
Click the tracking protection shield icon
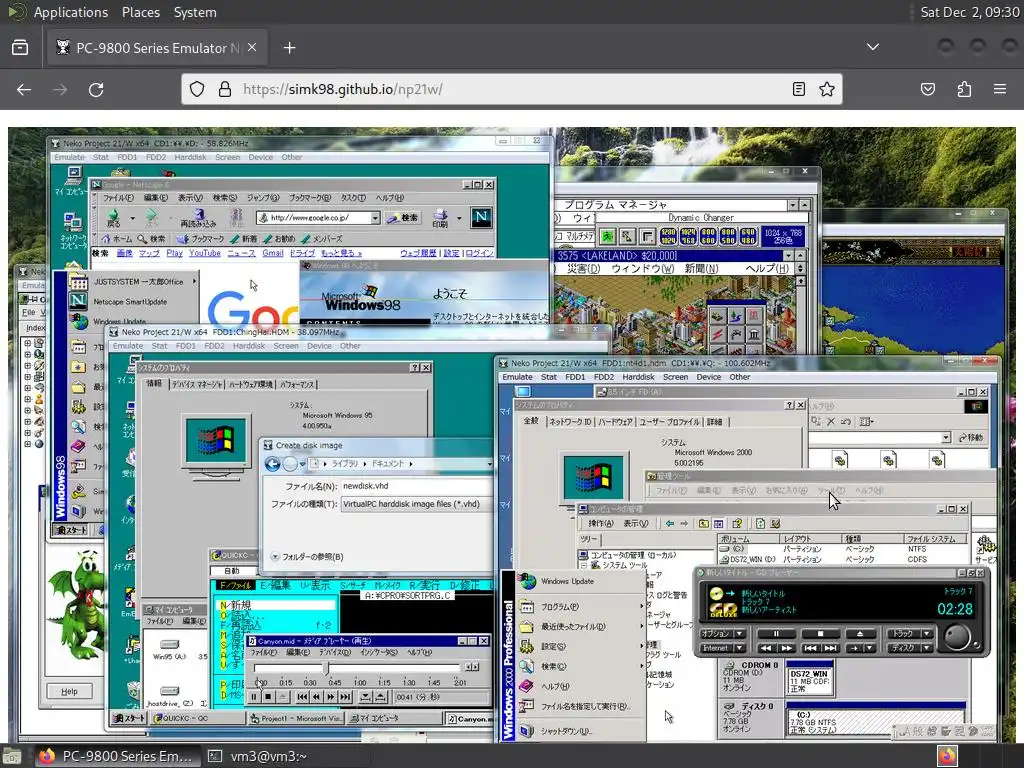[x=197, y=89]
